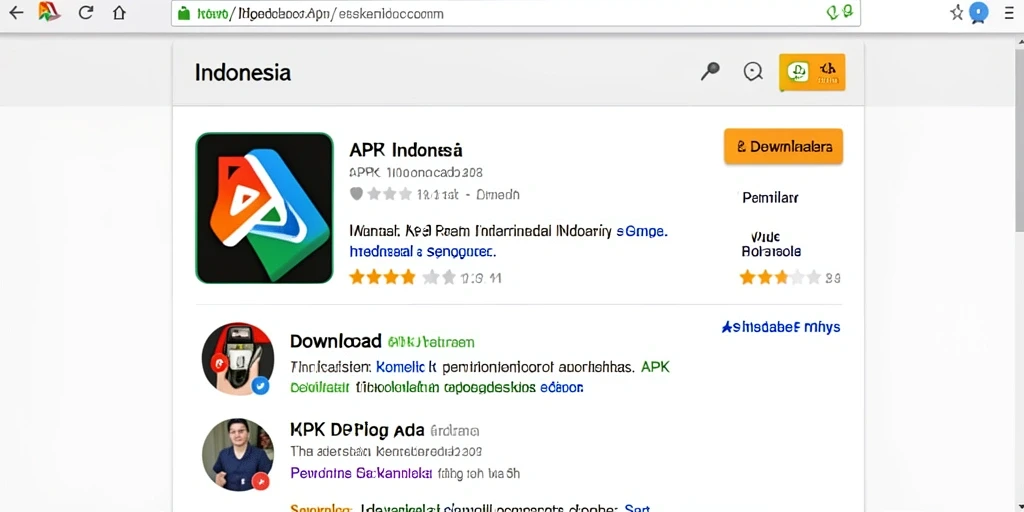Open the Download post avatar thumbnail

237,359
